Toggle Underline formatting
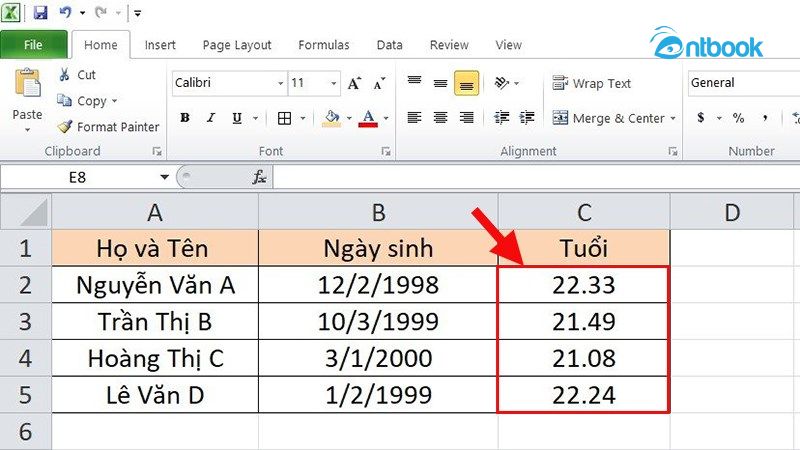This screenshot has width=800, height=450. tap(237, 118)
